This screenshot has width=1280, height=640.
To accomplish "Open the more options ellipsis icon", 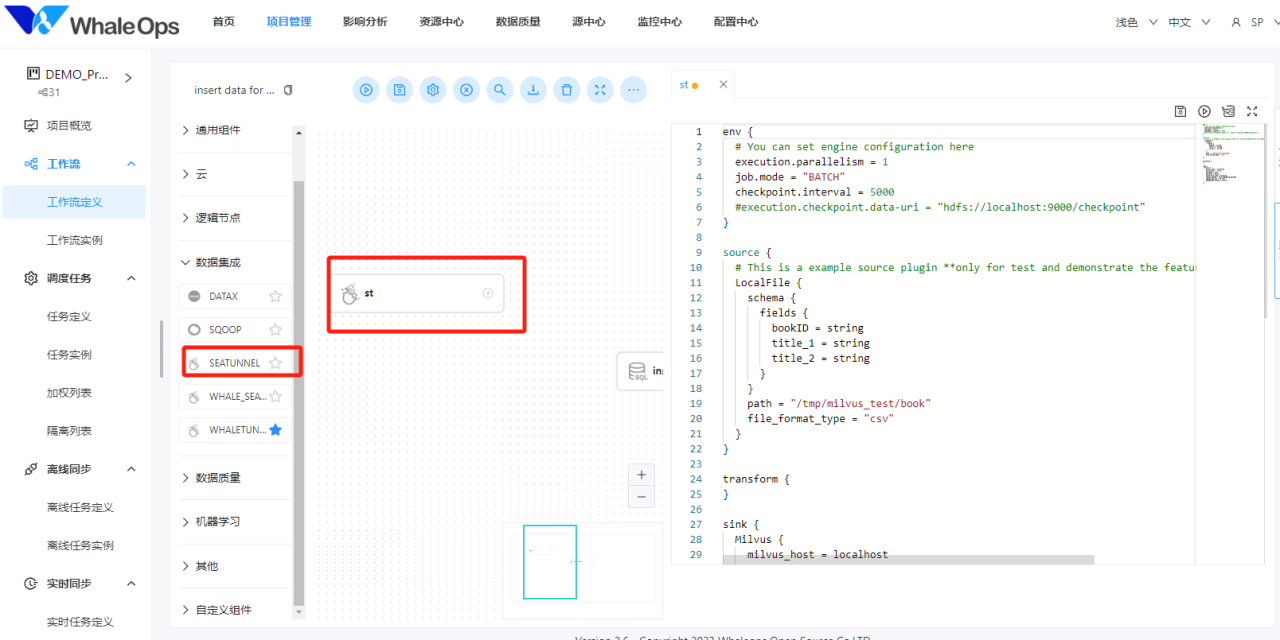I will click(634, 90).
